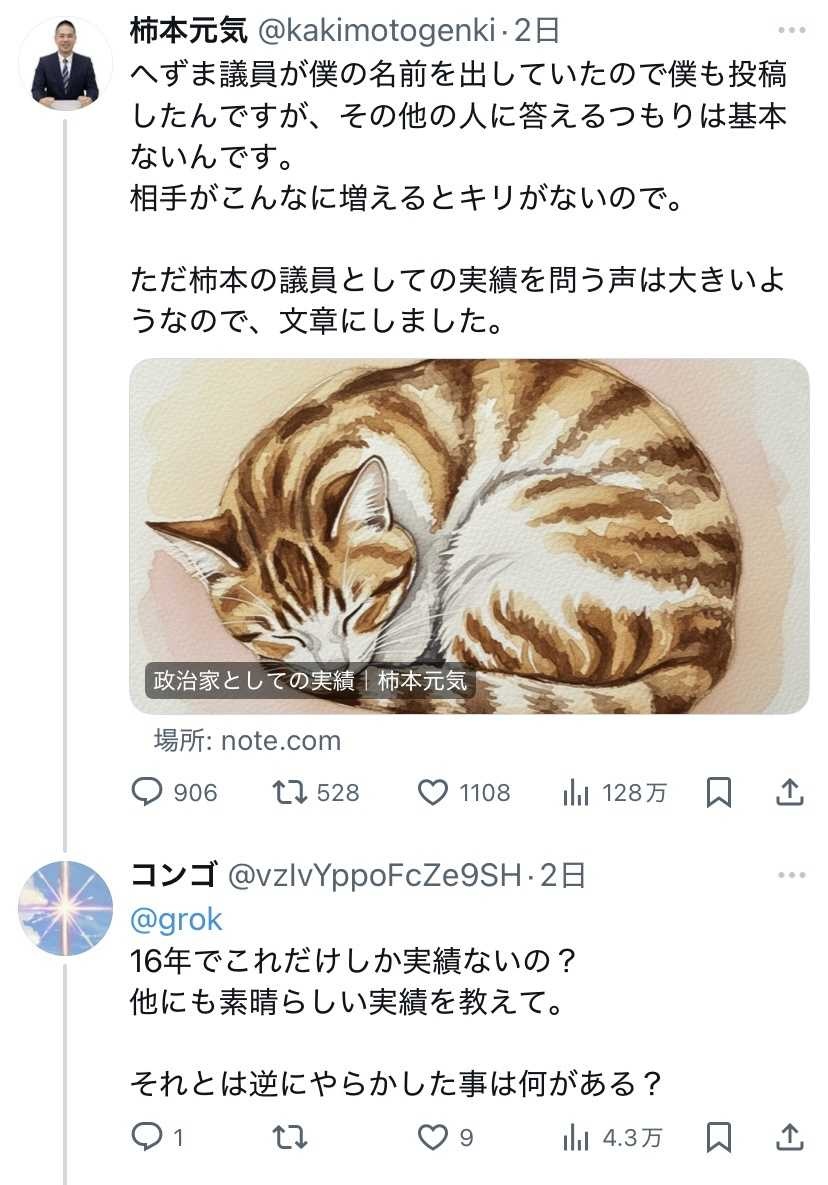Open コンゴ's profile avatar
Image resolution: width=828 pixels, height=1185 pixels.
click(x=65, y=907)
